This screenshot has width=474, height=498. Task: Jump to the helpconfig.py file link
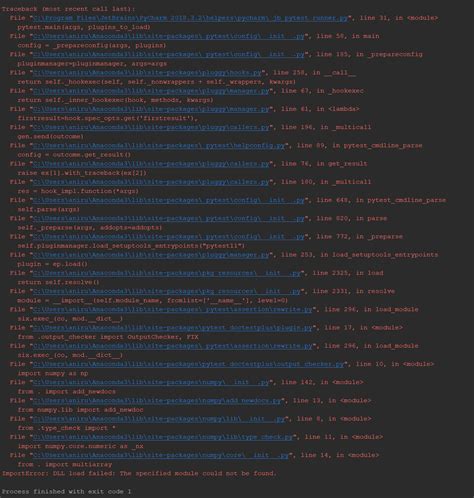(159, 145)
